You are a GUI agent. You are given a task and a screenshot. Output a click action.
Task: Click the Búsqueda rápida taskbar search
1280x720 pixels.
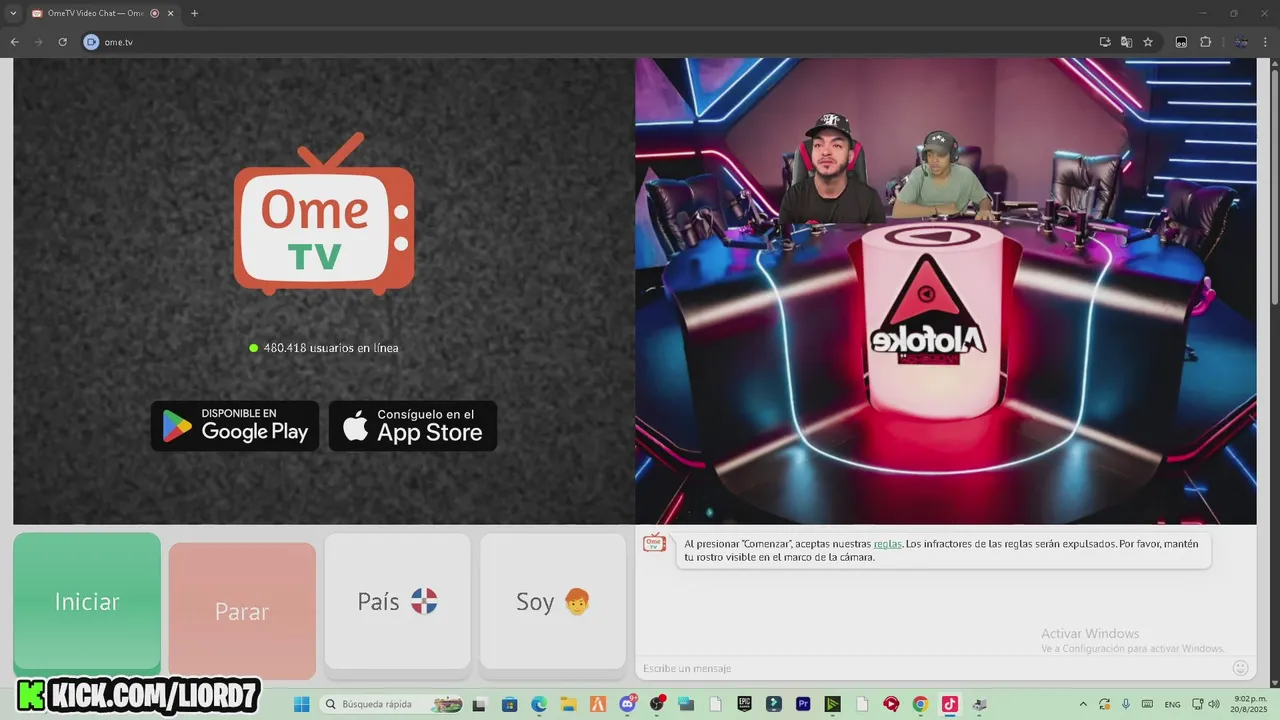pos(393,704)
